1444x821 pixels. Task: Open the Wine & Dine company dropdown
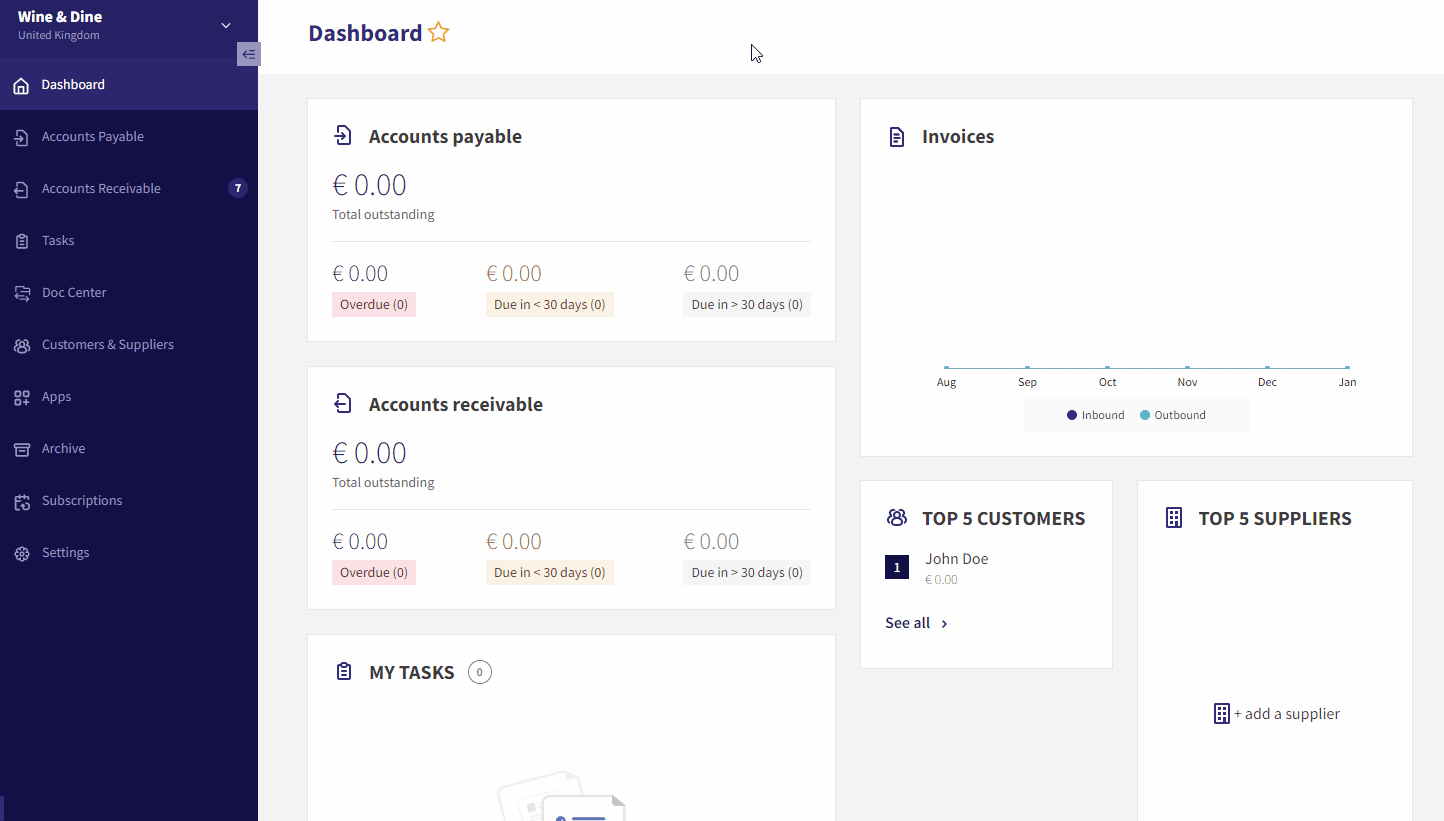(x=226, y=26)
